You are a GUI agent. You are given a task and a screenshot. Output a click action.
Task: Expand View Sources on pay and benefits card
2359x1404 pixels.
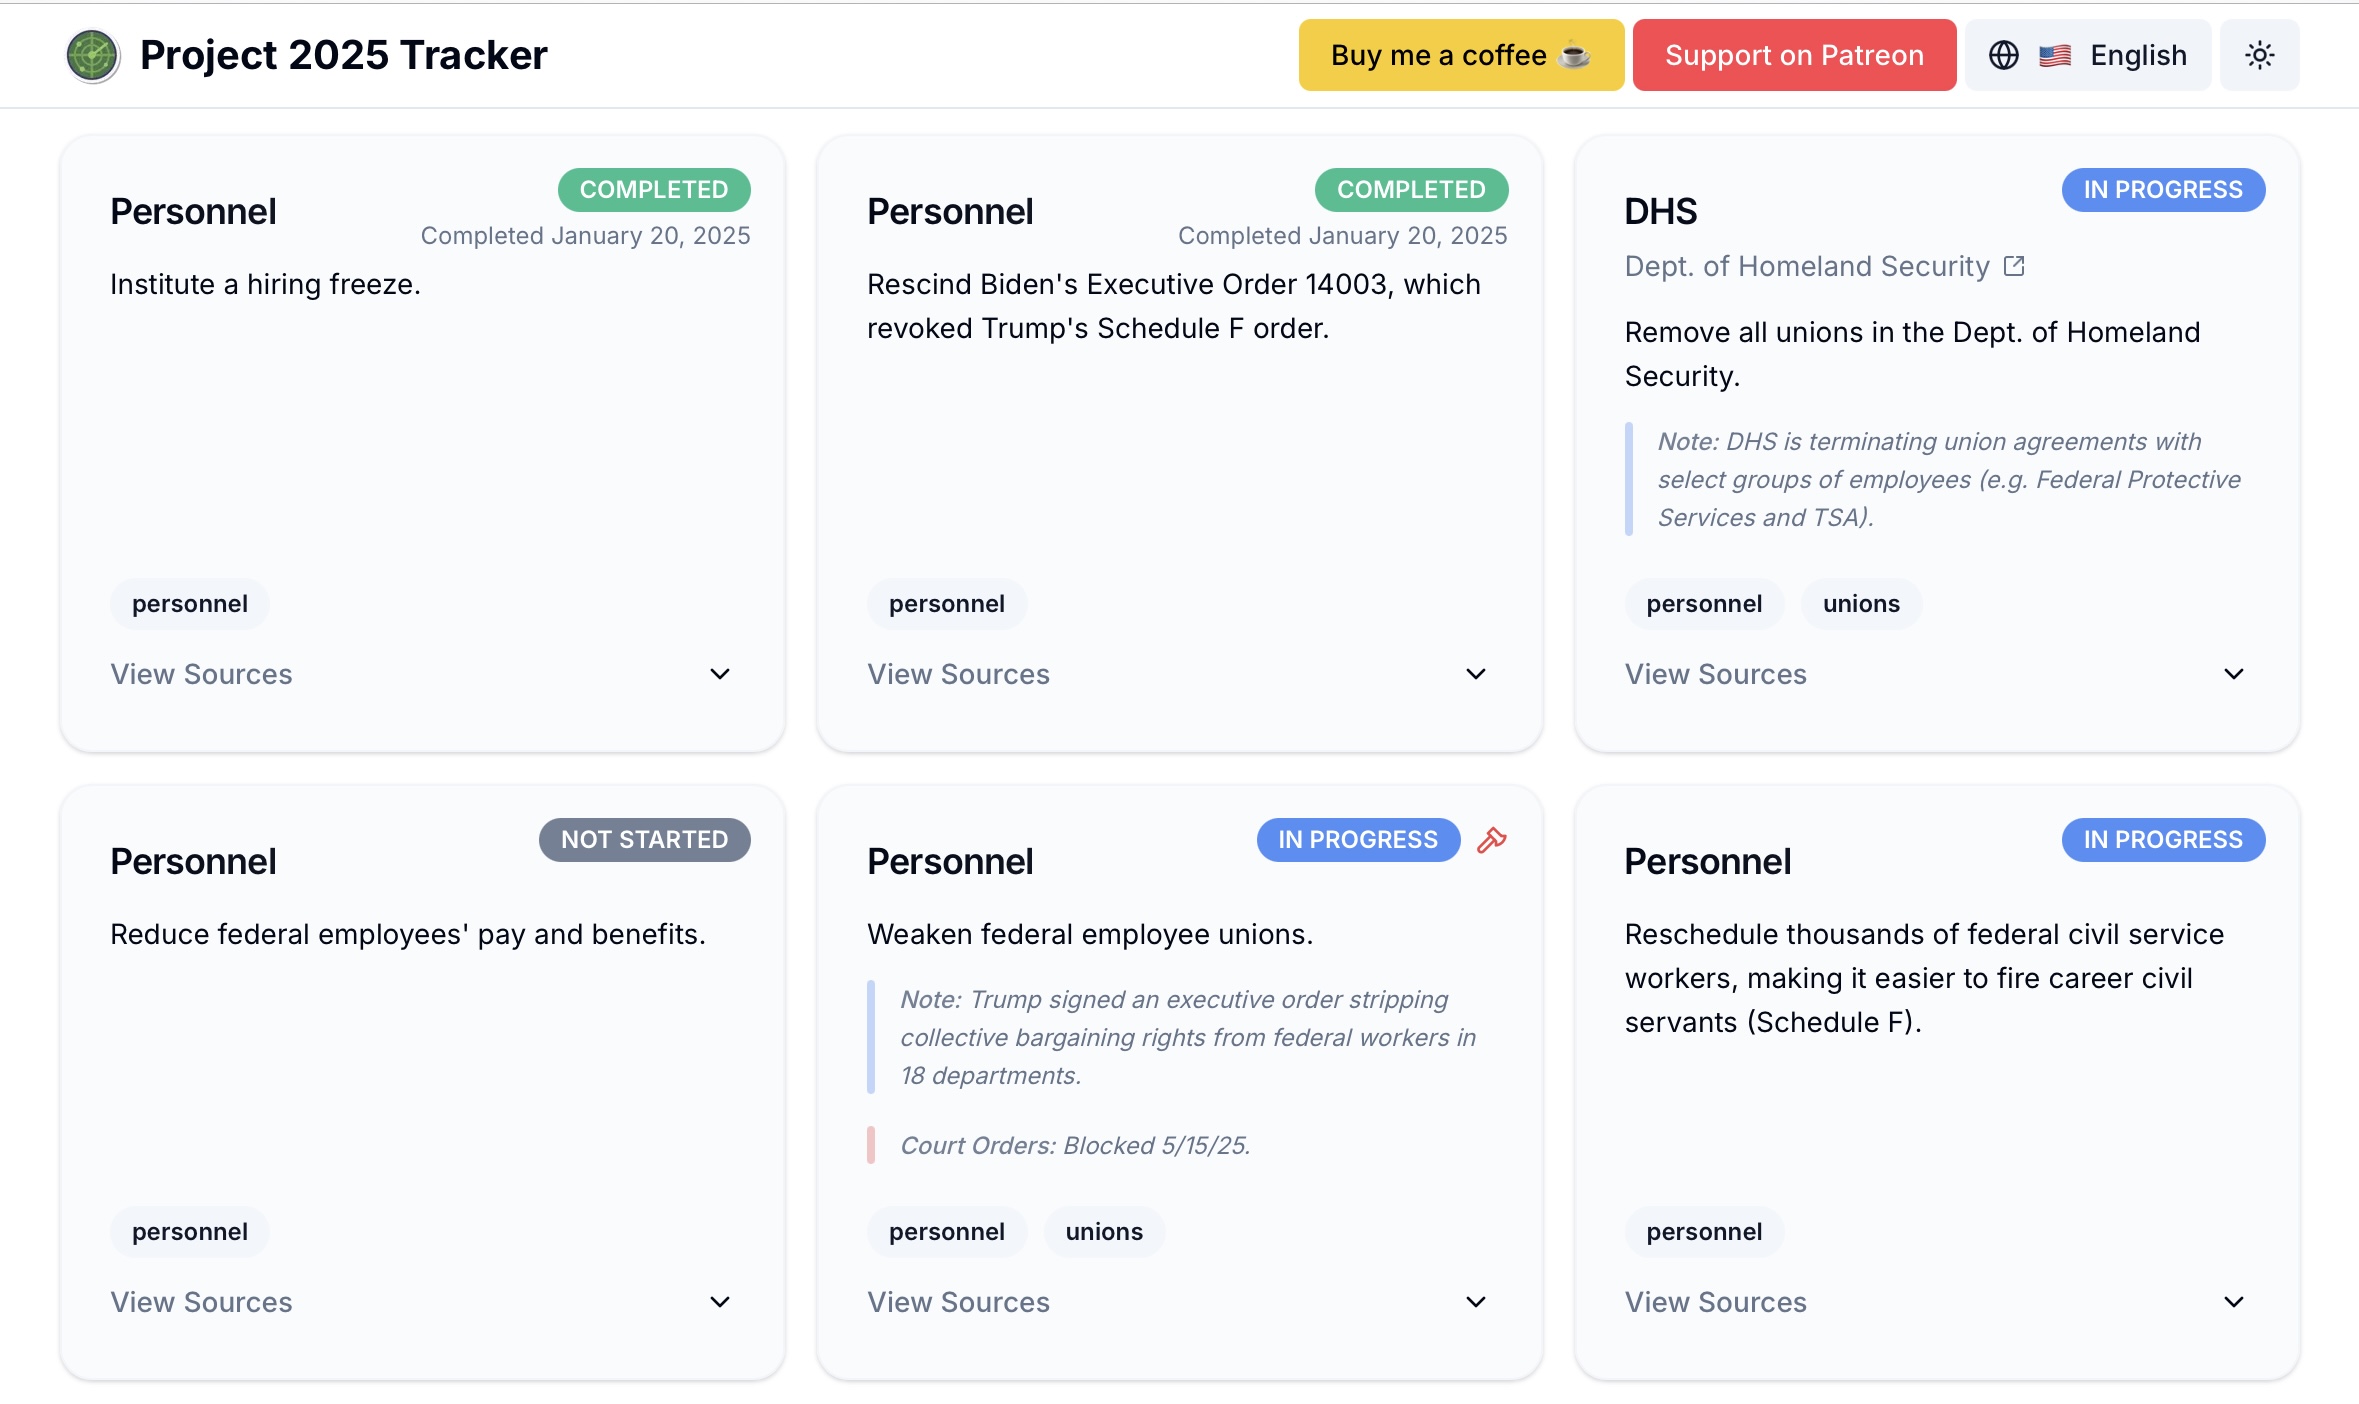point(719,1302)
